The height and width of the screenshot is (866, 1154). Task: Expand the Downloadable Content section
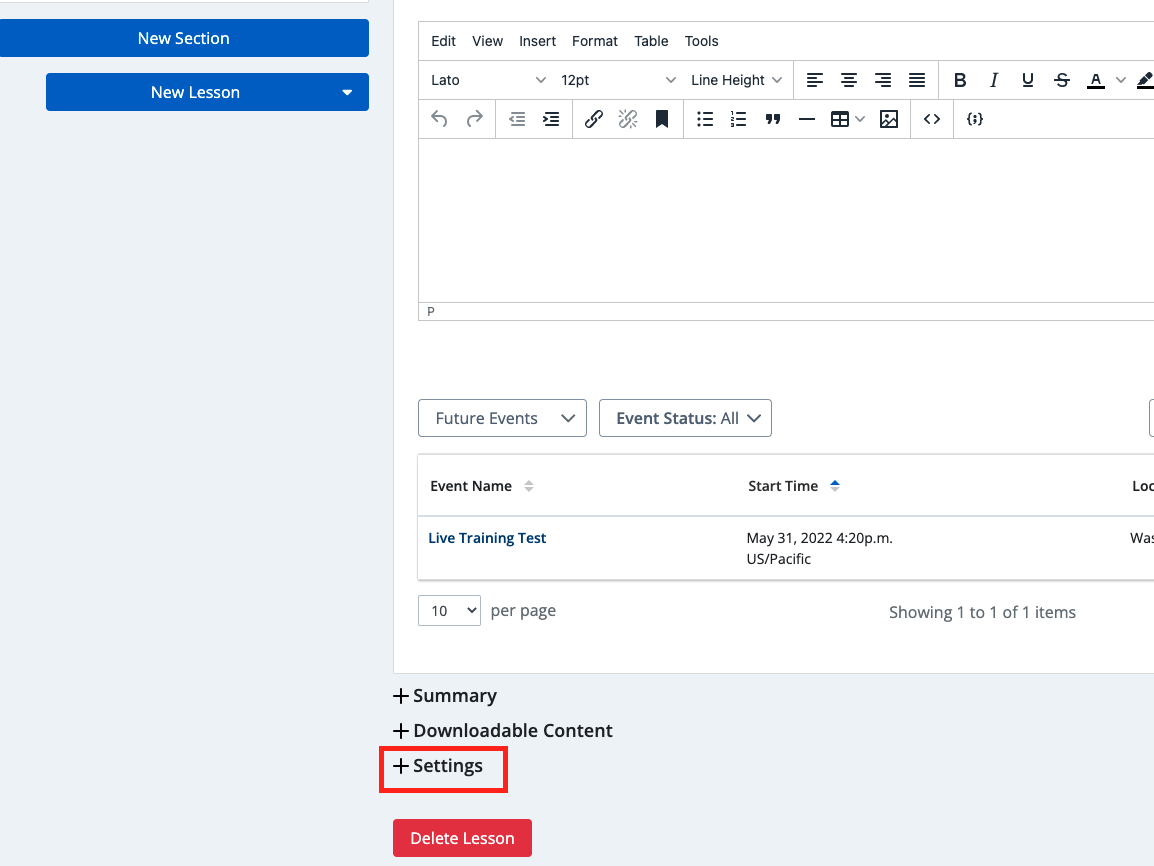click(x=503, y=731)
